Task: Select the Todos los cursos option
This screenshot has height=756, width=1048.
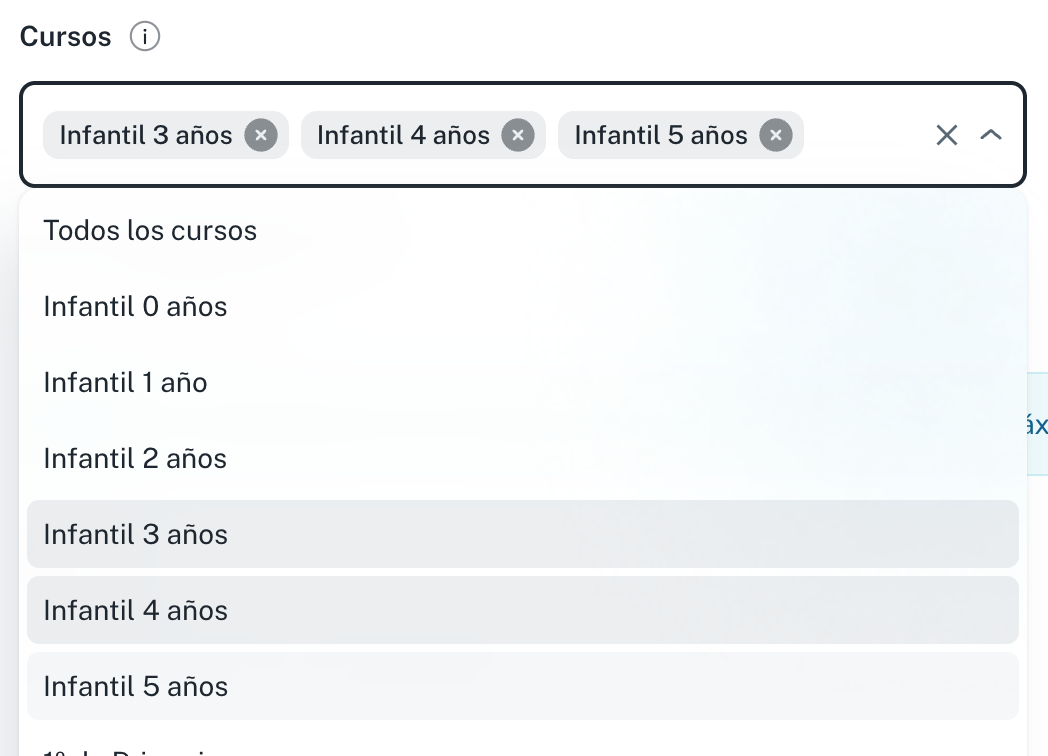Action: point(150,231)
